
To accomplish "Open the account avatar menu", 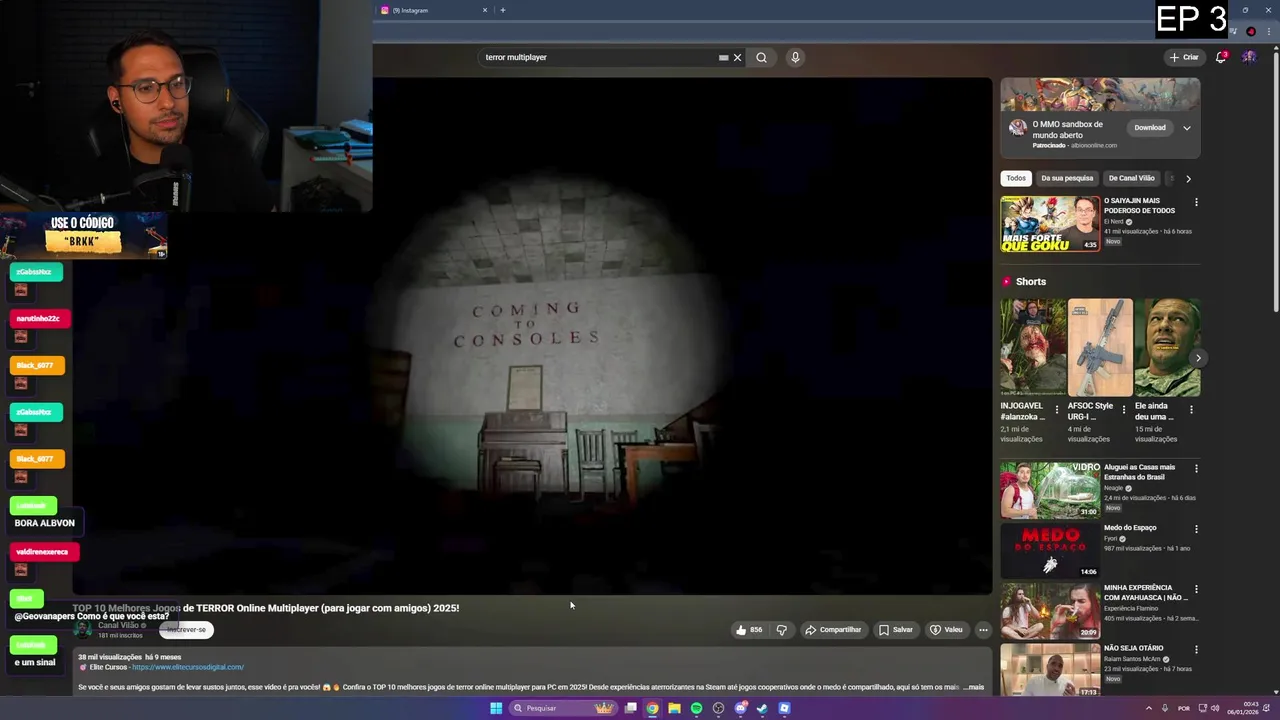I will pyautogui.click(x=1249, y=57).
